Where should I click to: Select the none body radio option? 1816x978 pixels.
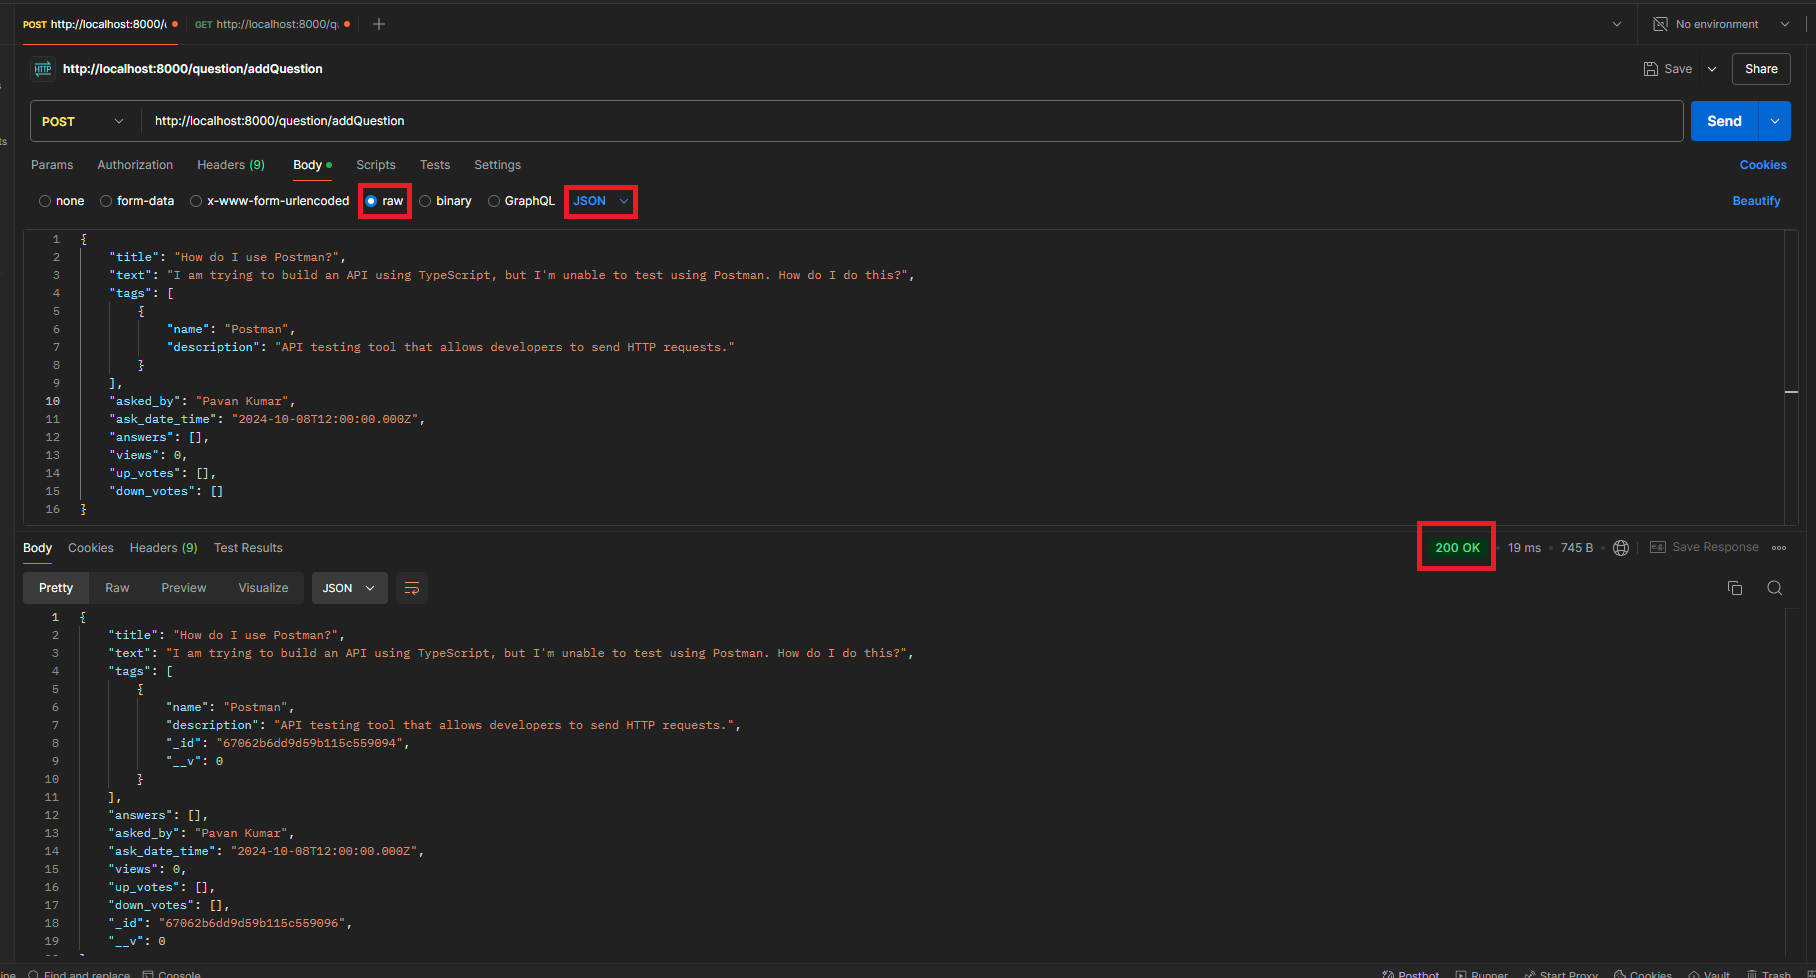point(45,201)
